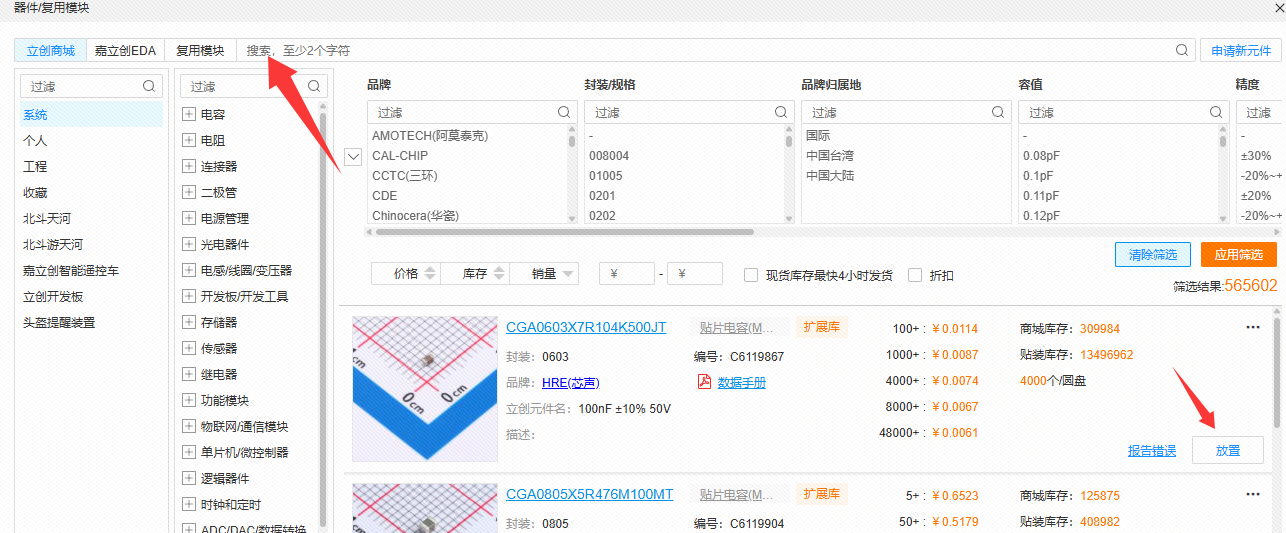
Task: Select 工程 library source
Action: pyautogui.click(x=91, y=167)
